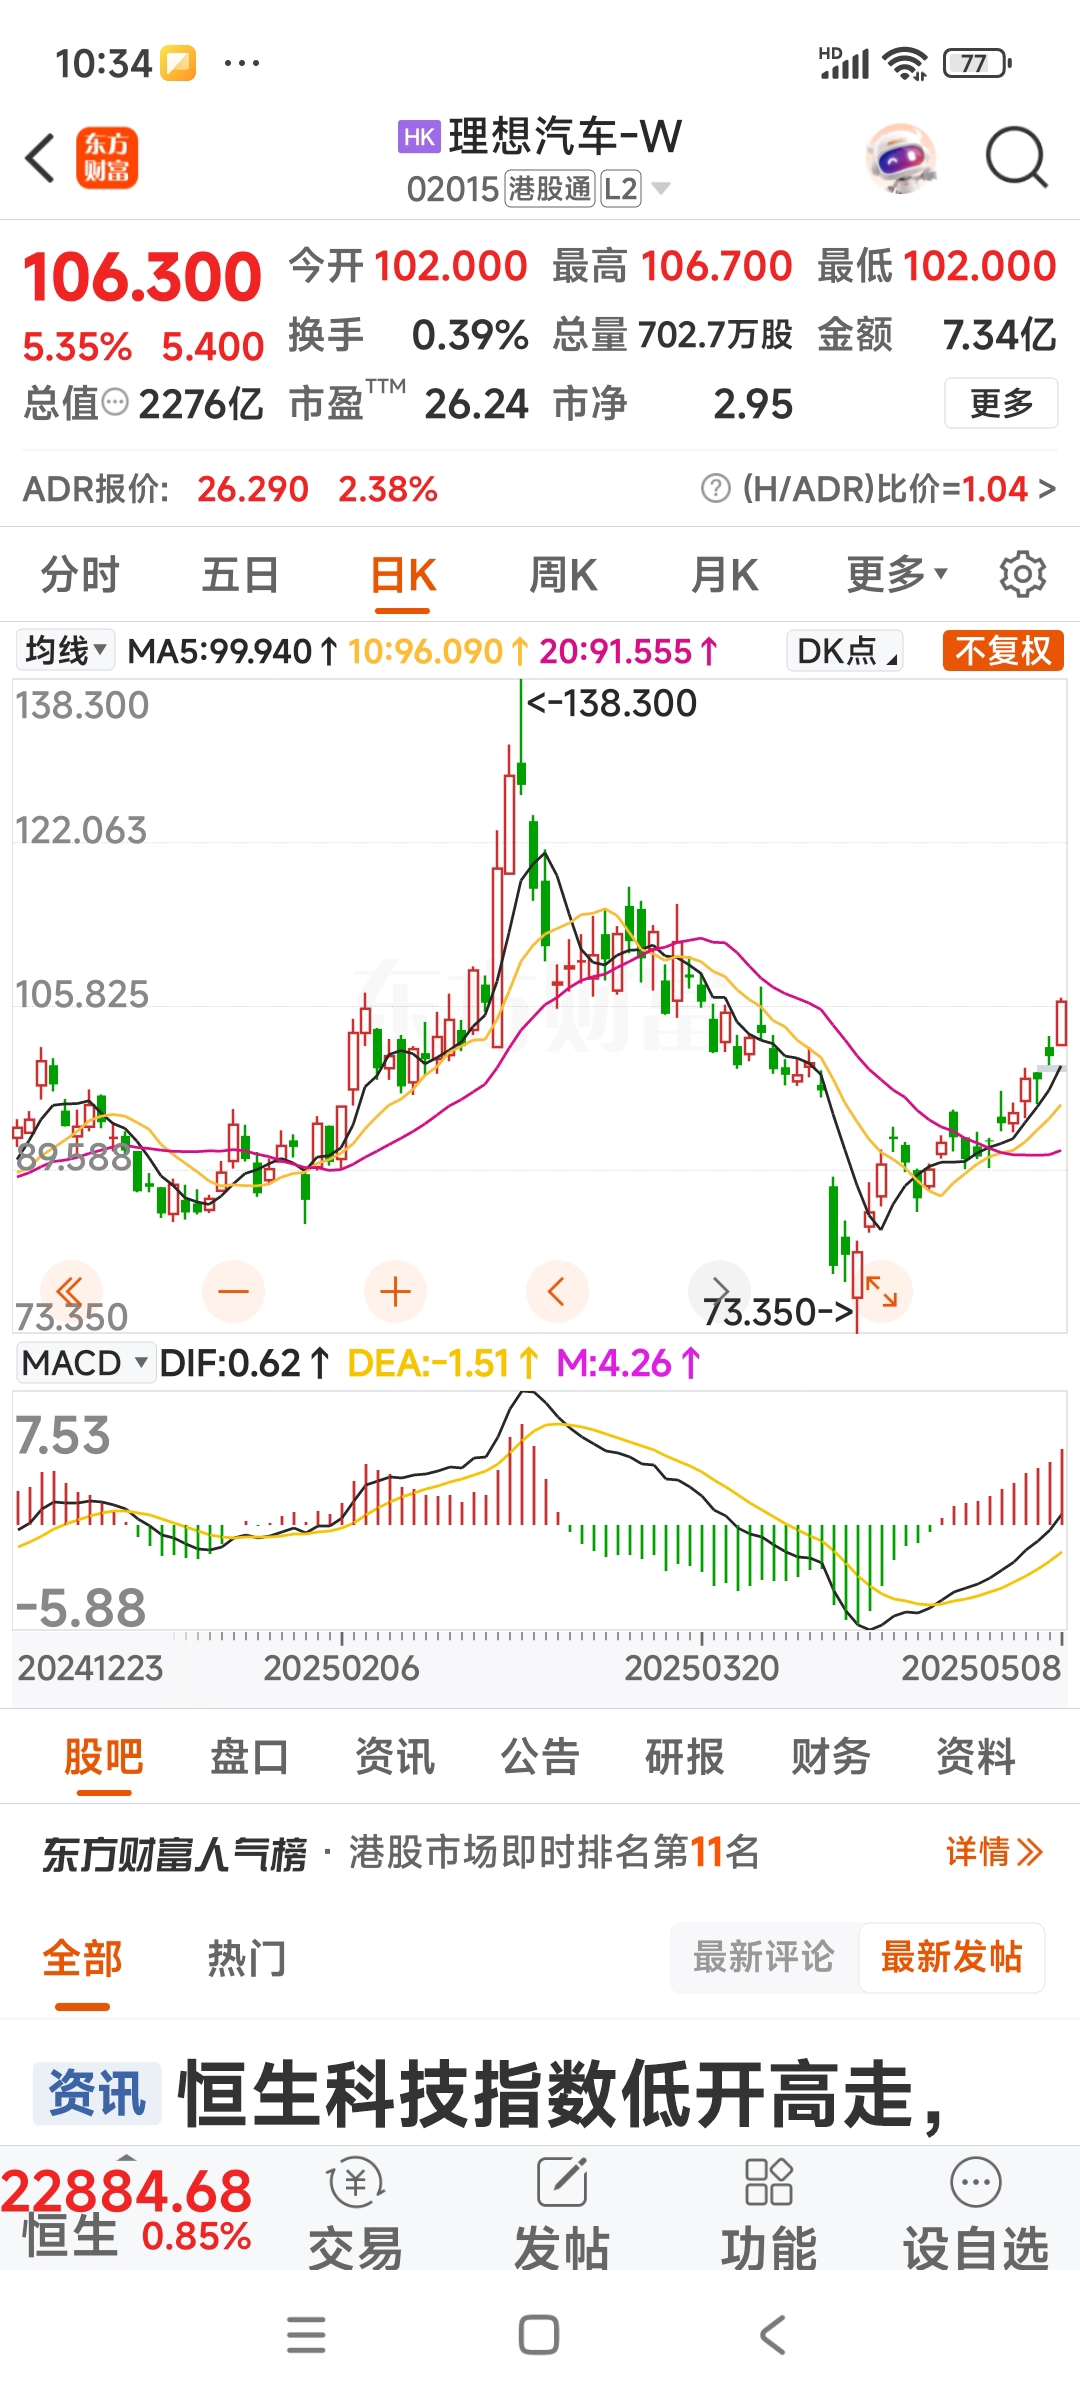Tap Android home button

click(539, 2335)
